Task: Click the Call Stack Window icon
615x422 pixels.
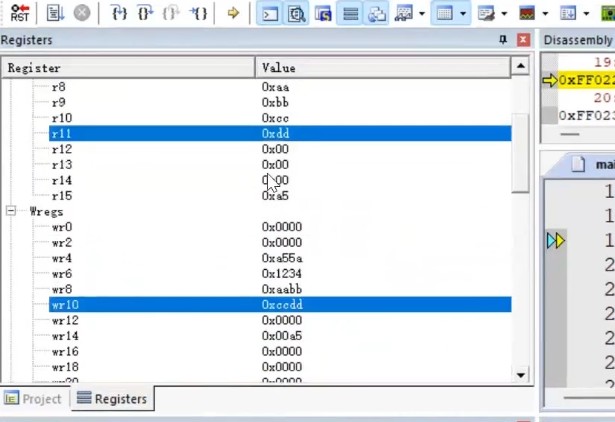Action: pos(376,13)
